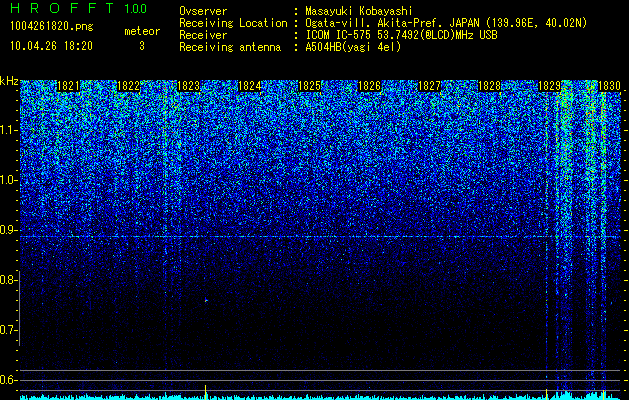Click the bright meteor echo dot near 0.76 kHz

point(206,300)
